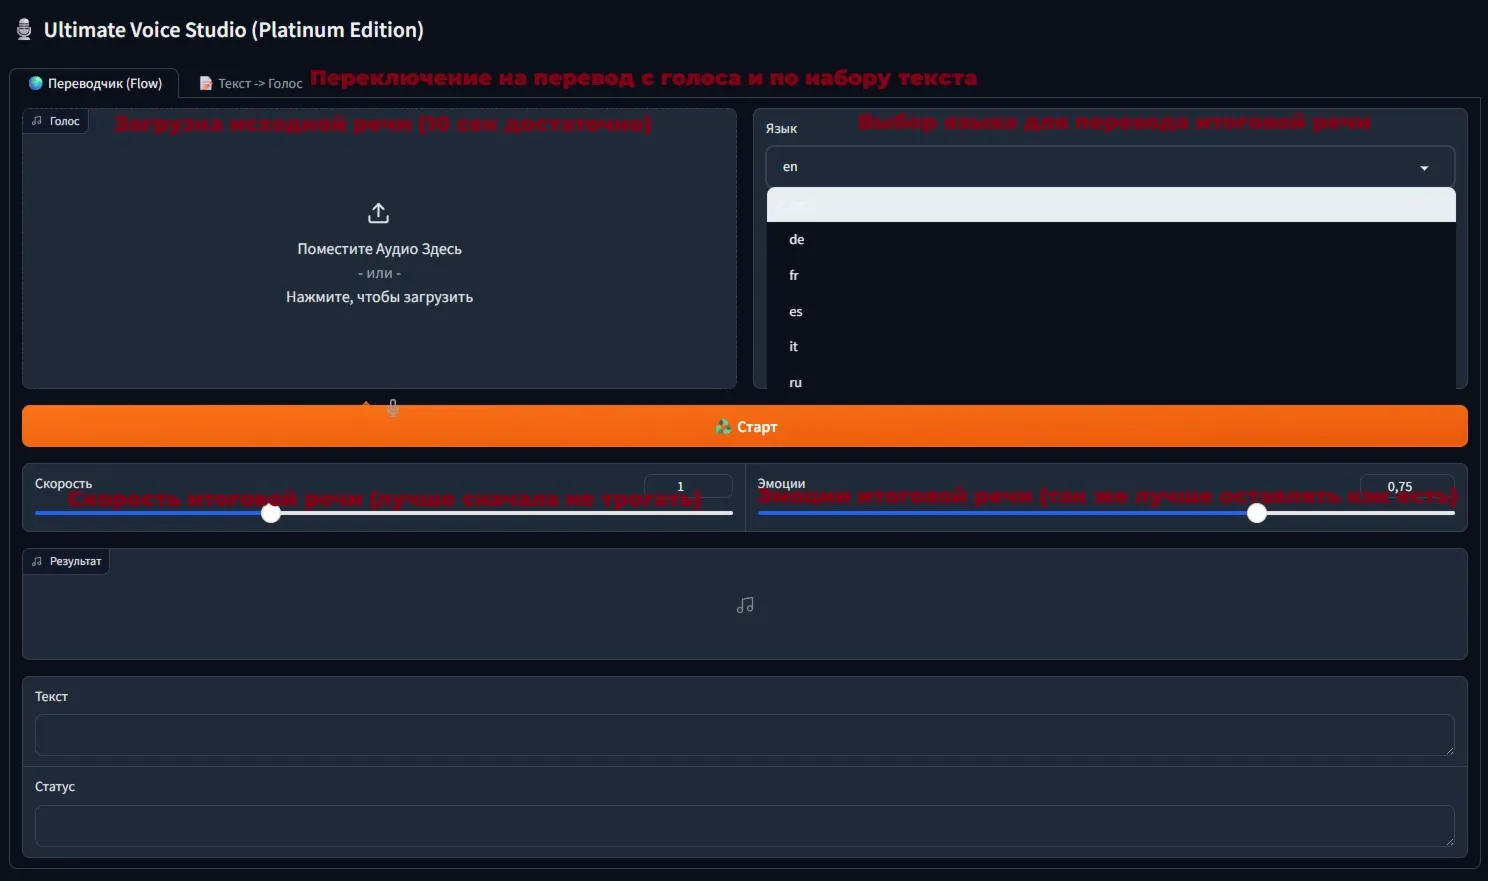Click the recycle icon on Старт button
Image resolution: width=1488 pixels, height=881 pixels.
(x=723, y=427)
